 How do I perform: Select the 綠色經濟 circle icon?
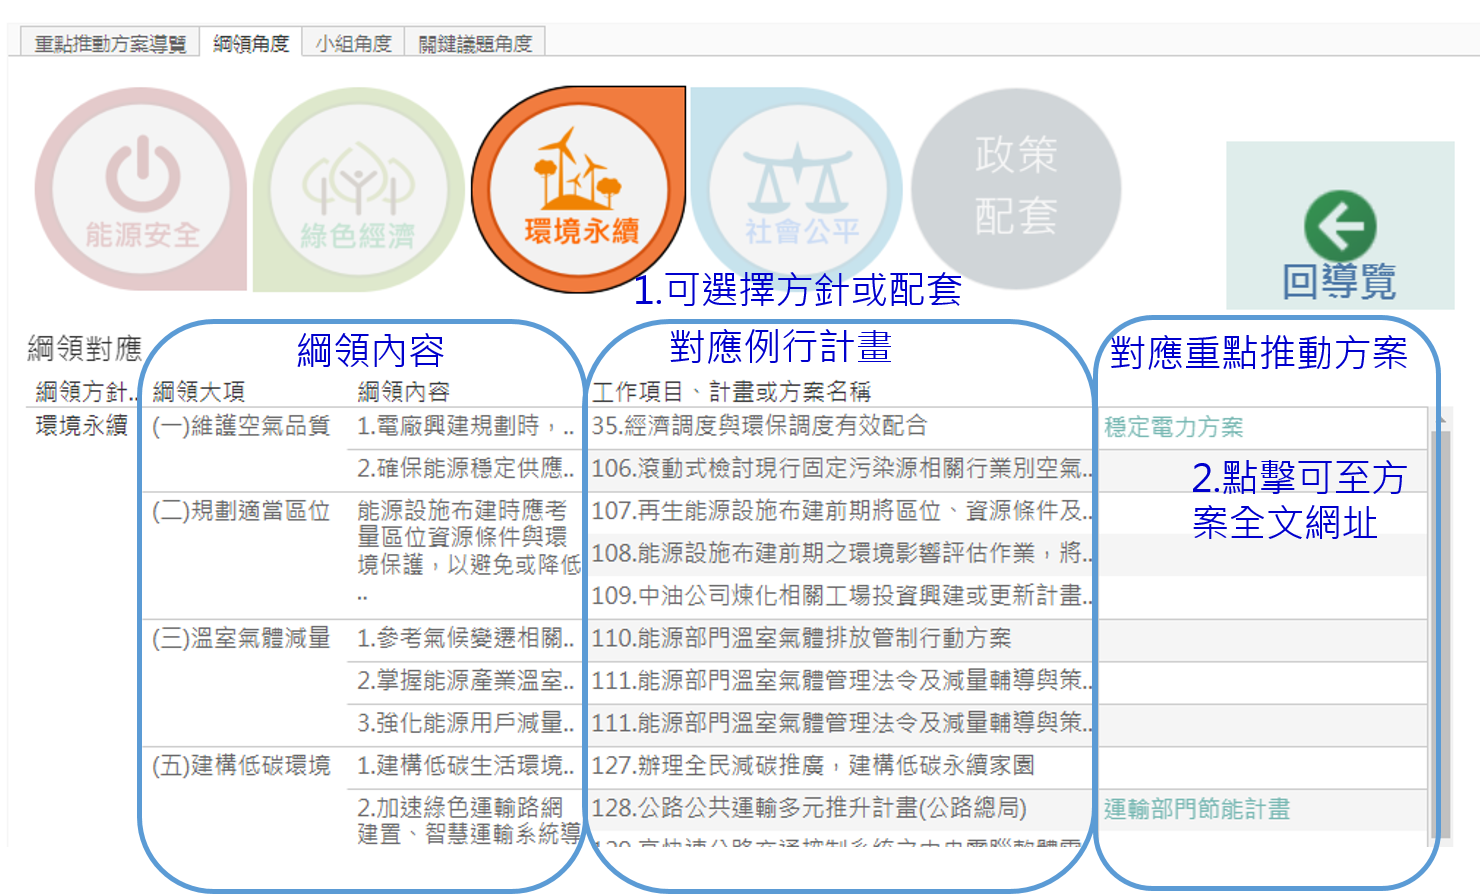pyautogui.click(x=357, y=190)
